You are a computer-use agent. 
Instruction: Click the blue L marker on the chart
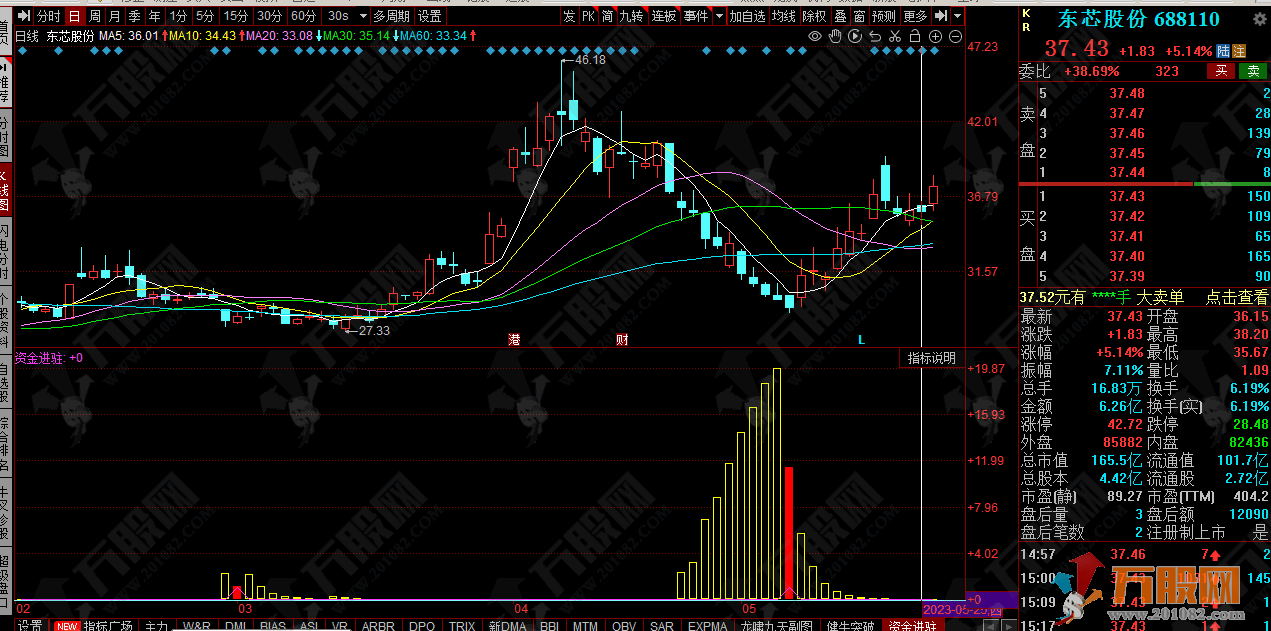(x=861, y=340)
